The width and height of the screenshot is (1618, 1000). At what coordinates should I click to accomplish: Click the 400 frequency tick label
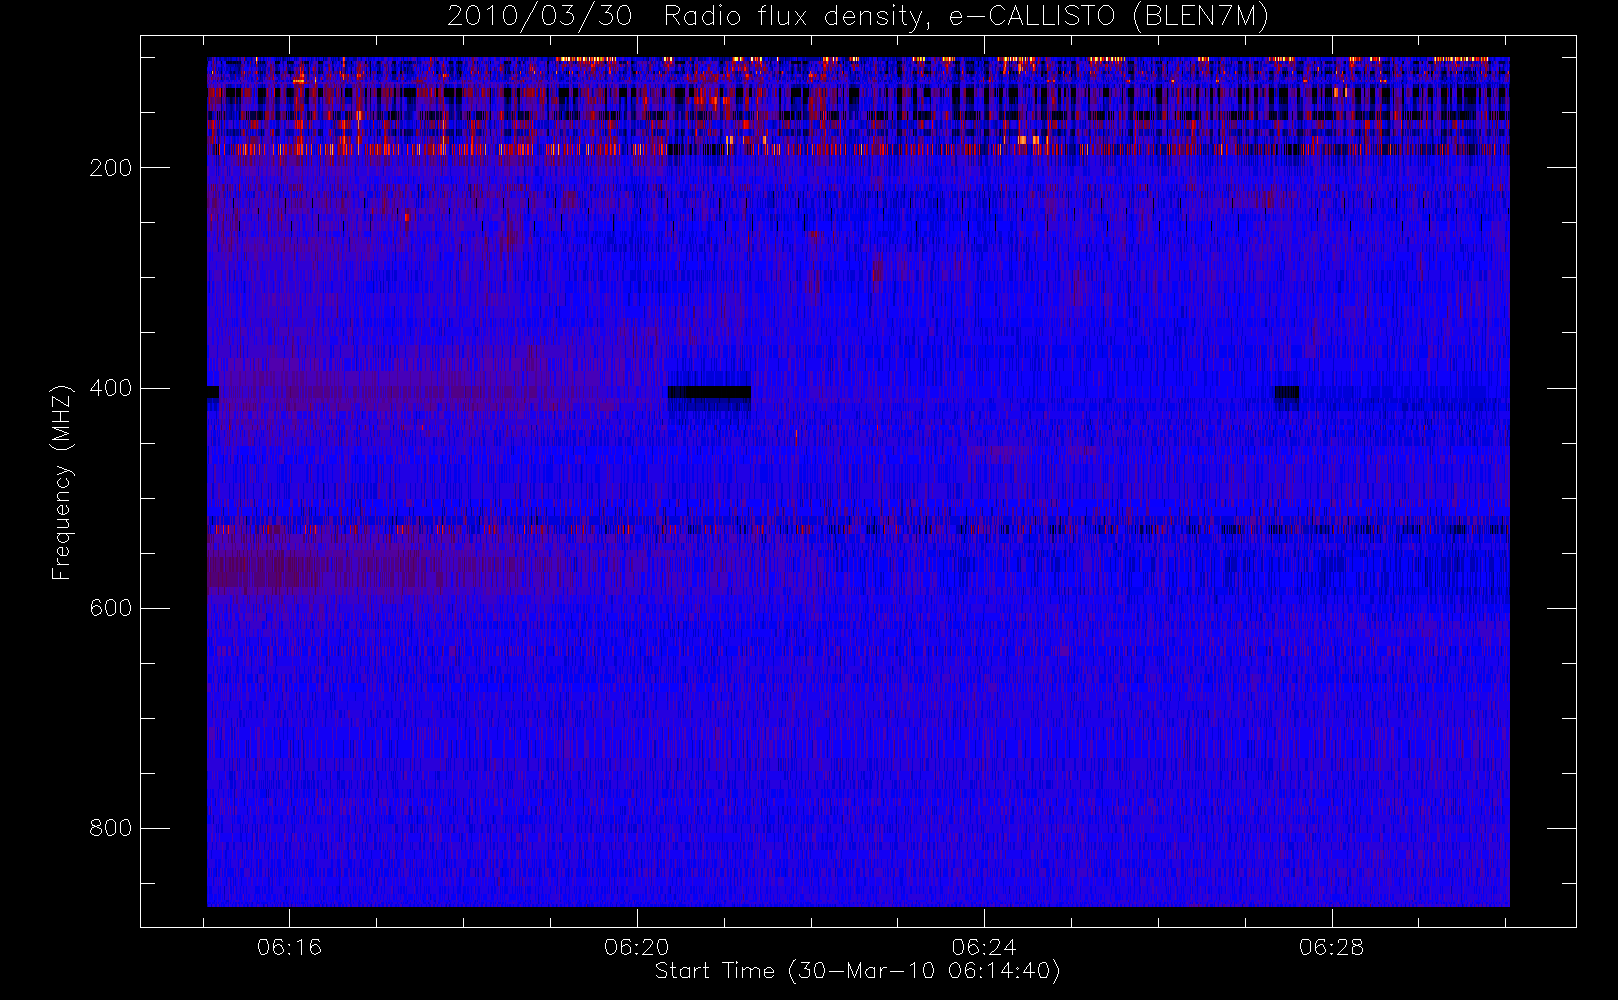click(x=110, y=388)
